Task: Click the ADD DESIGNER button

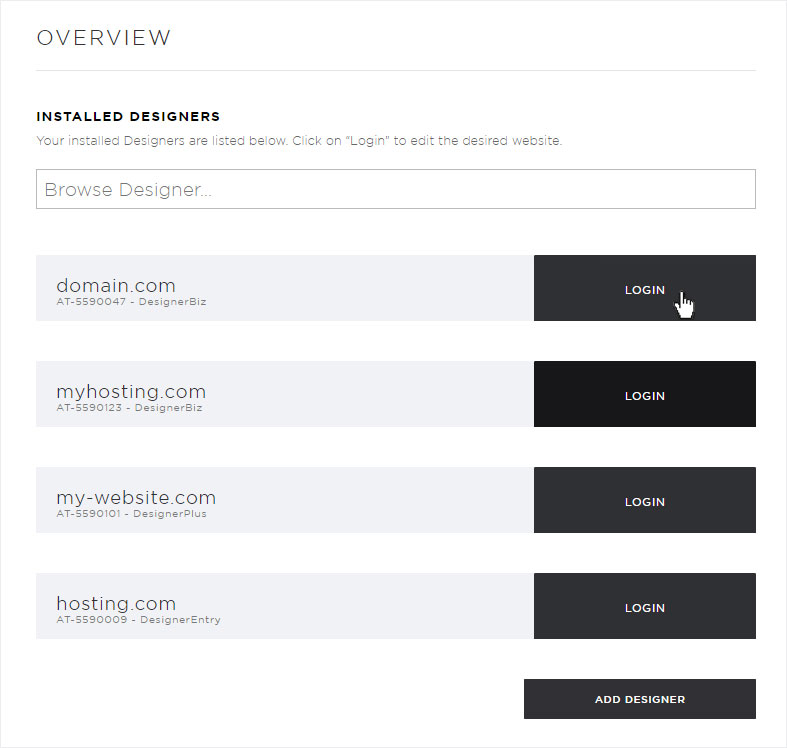Action: pos(639,699)
